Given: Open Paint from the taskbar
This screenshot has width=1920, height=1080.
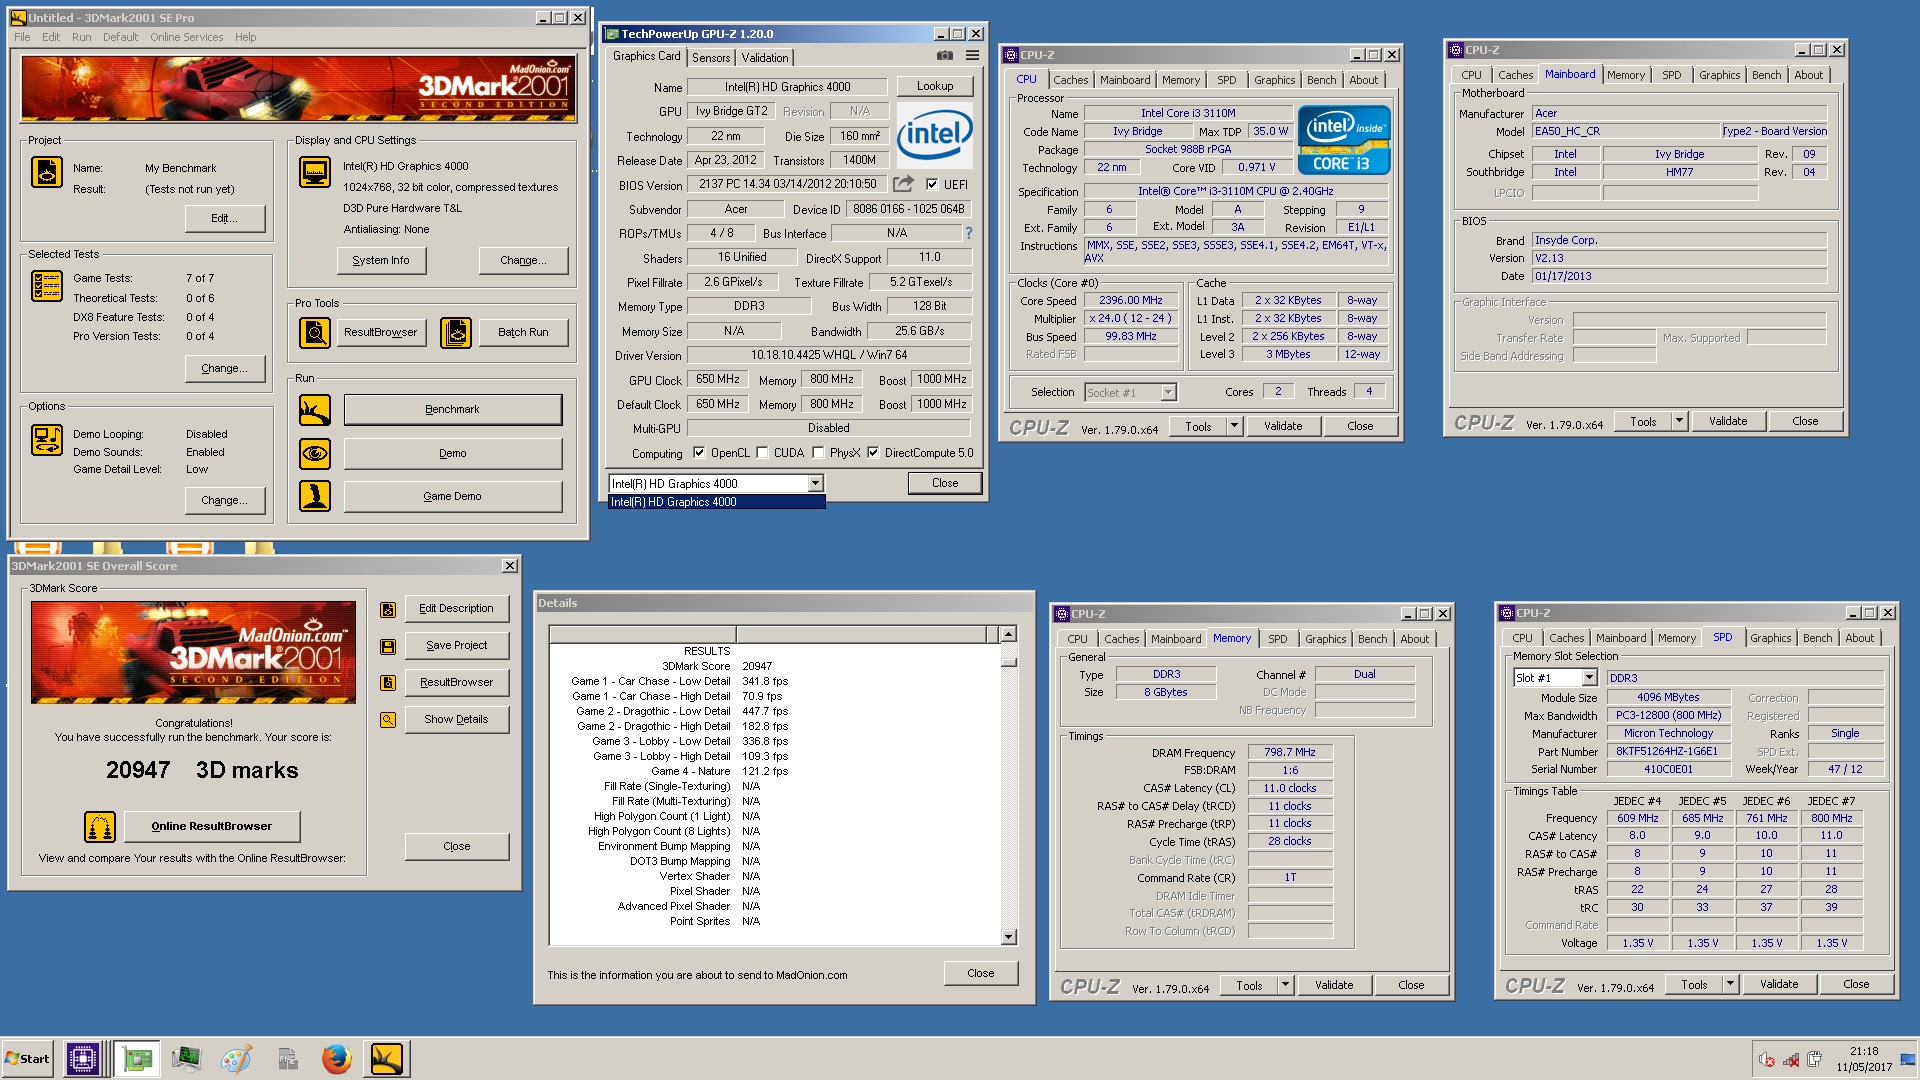Looking at the screenshot, I should tap(236, 1059).
